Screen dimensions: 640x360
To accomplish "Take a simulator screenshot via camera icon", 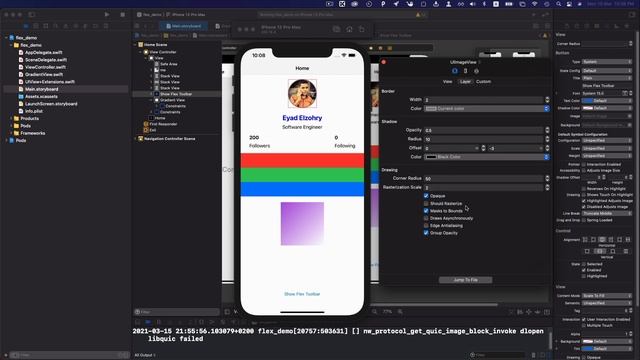I will point(336,29).
